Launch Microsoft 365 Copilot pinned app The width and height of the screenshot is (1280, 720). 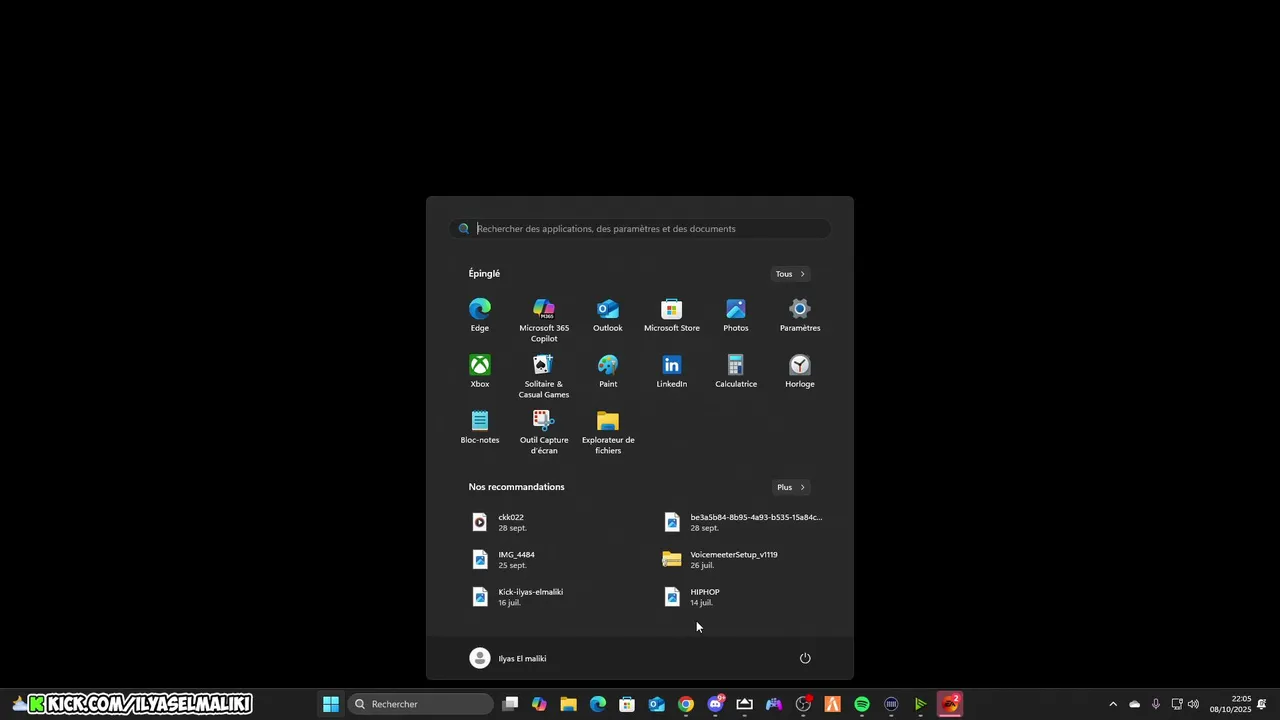544,320
